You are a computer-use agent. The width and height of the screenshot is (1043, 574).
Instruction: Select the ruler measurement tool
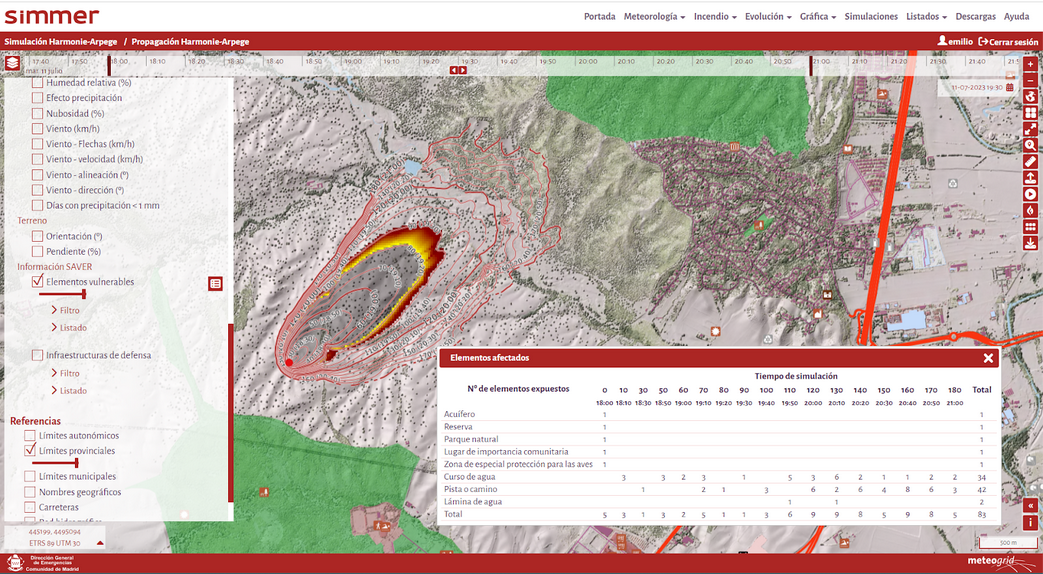(1030, 162)
